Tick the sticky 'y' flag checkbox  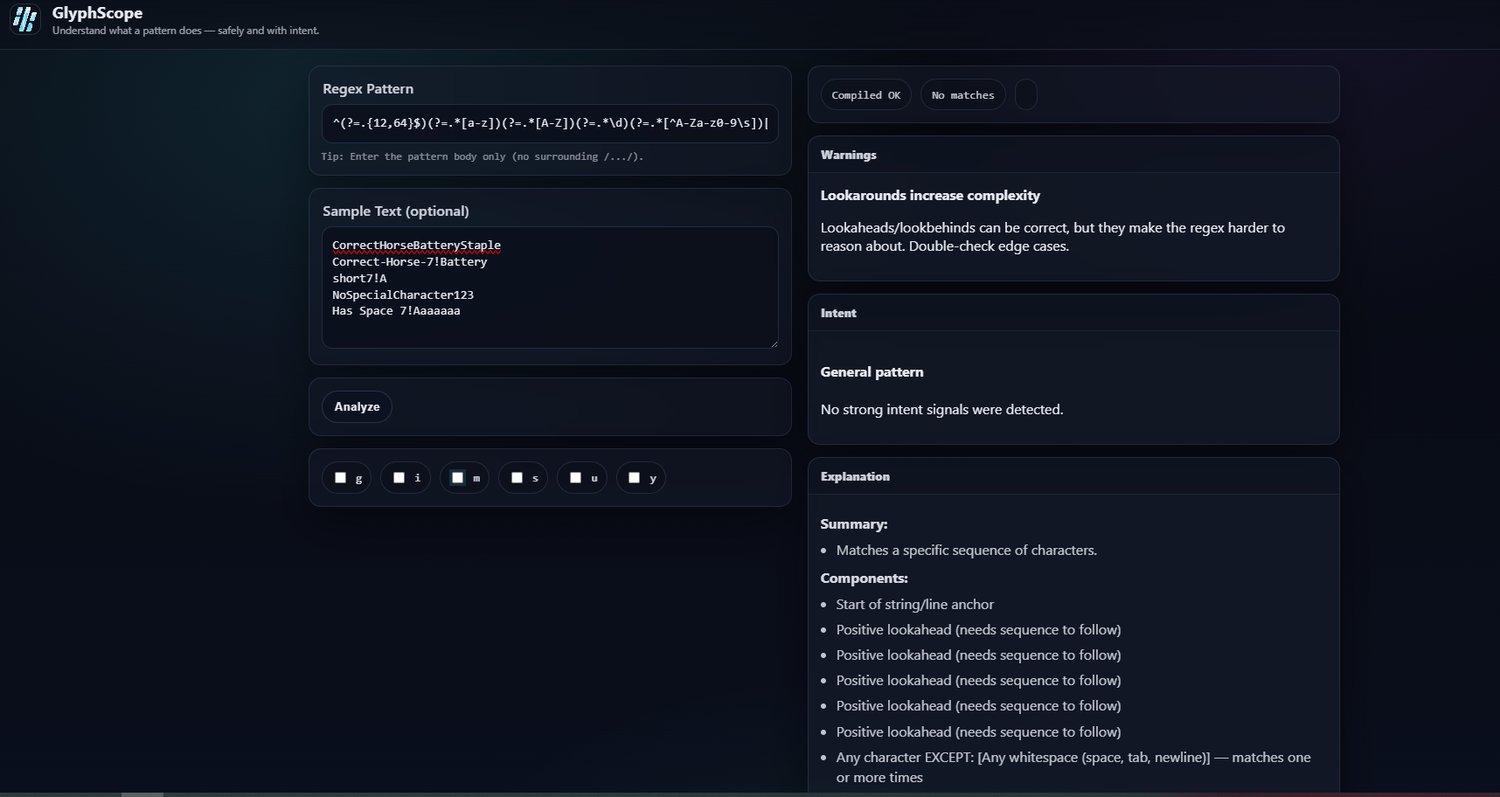click(x=634, y=478)
